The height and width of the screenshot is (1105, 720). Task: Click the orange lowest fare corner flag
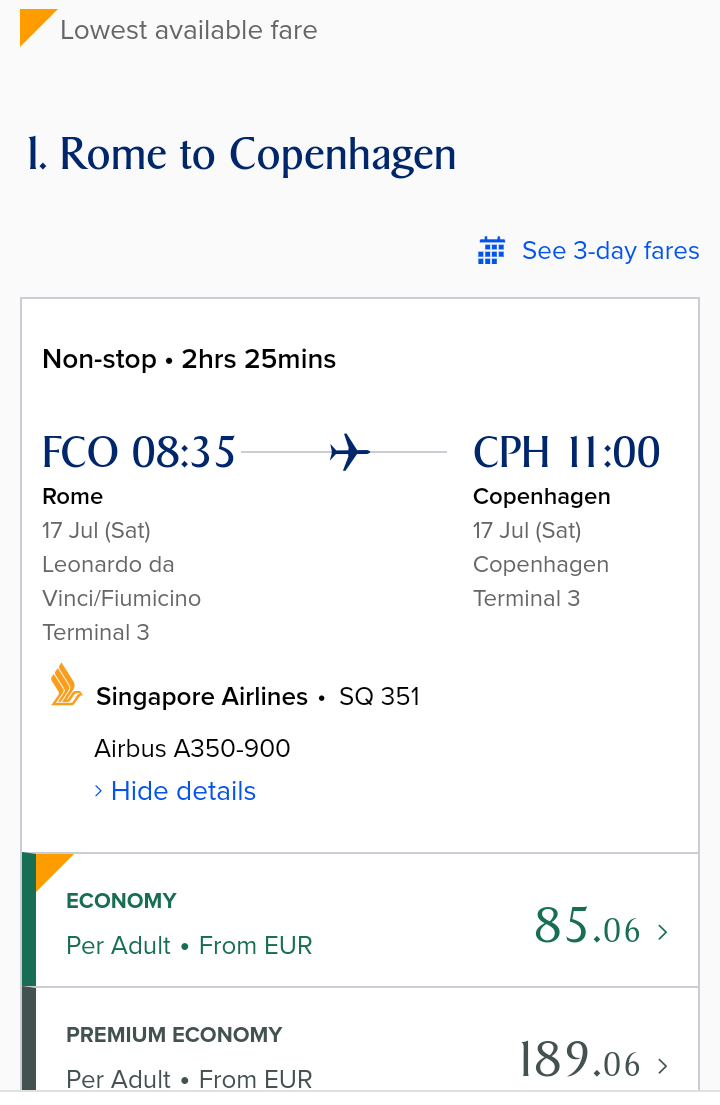click(38, 27)
